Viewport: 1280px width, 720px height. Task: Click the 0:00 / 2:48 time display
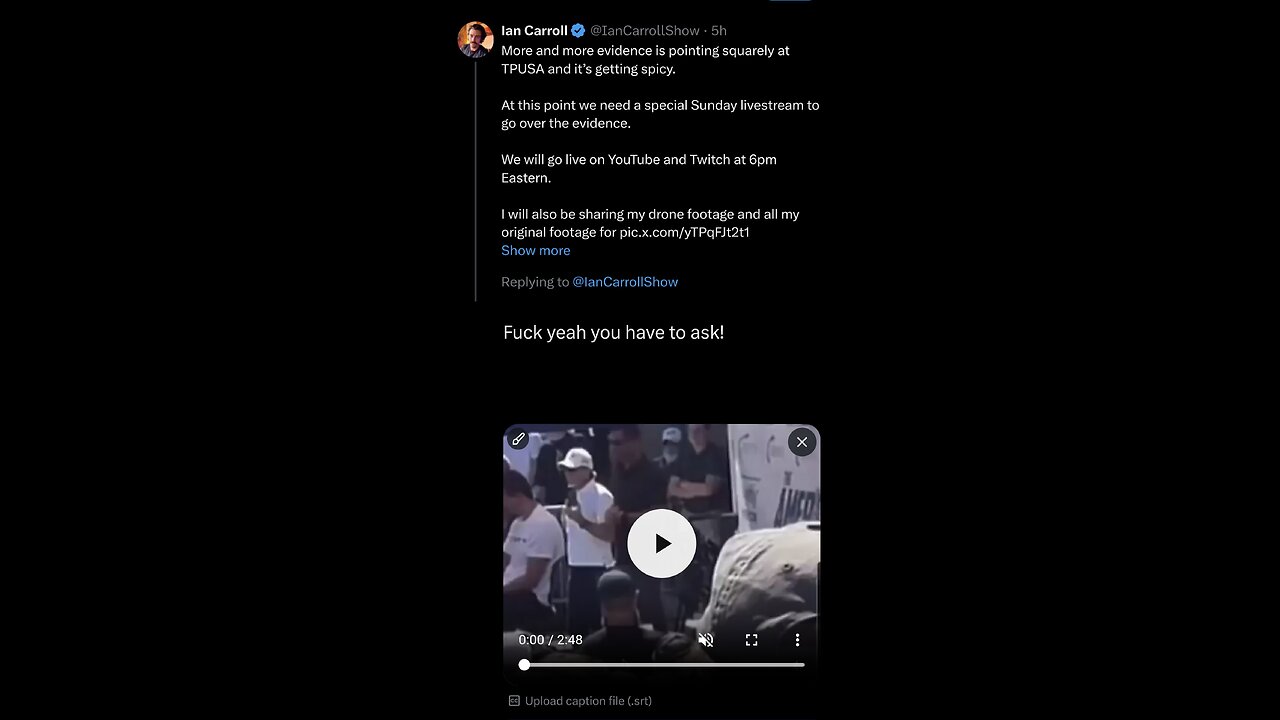point(550,640)
